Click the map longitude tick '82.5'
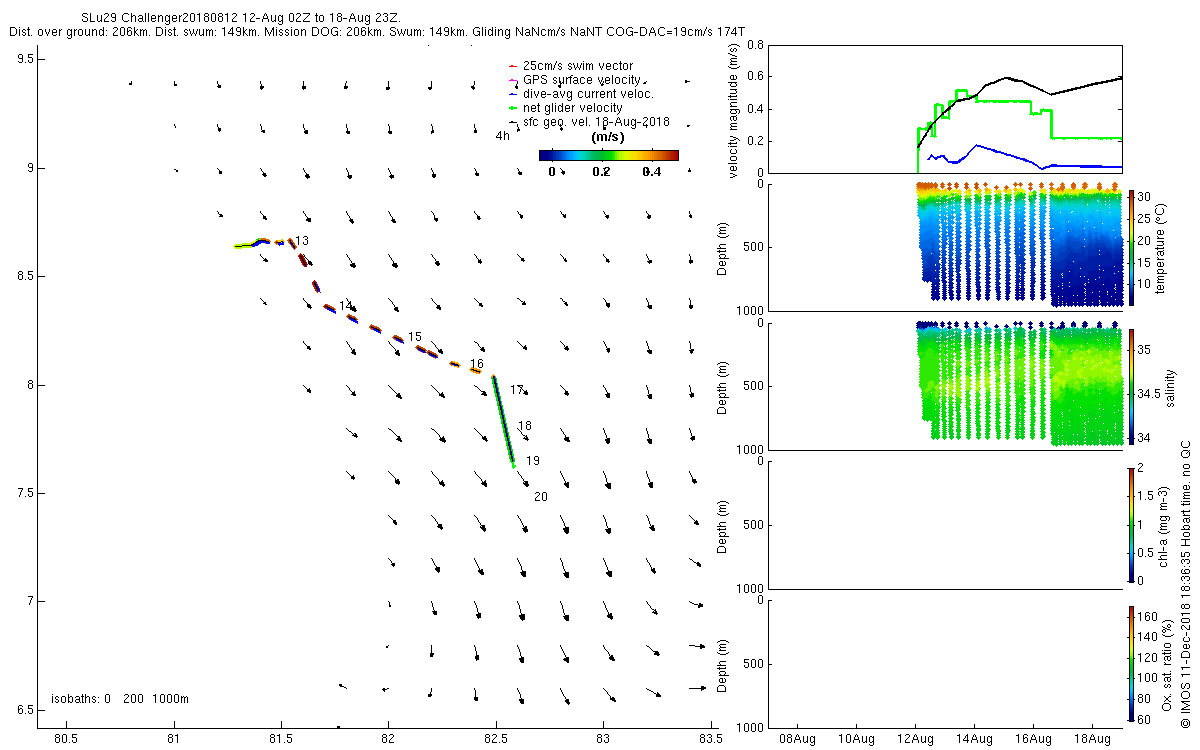Screen dimensions: 1200x750 click(496, 739)
